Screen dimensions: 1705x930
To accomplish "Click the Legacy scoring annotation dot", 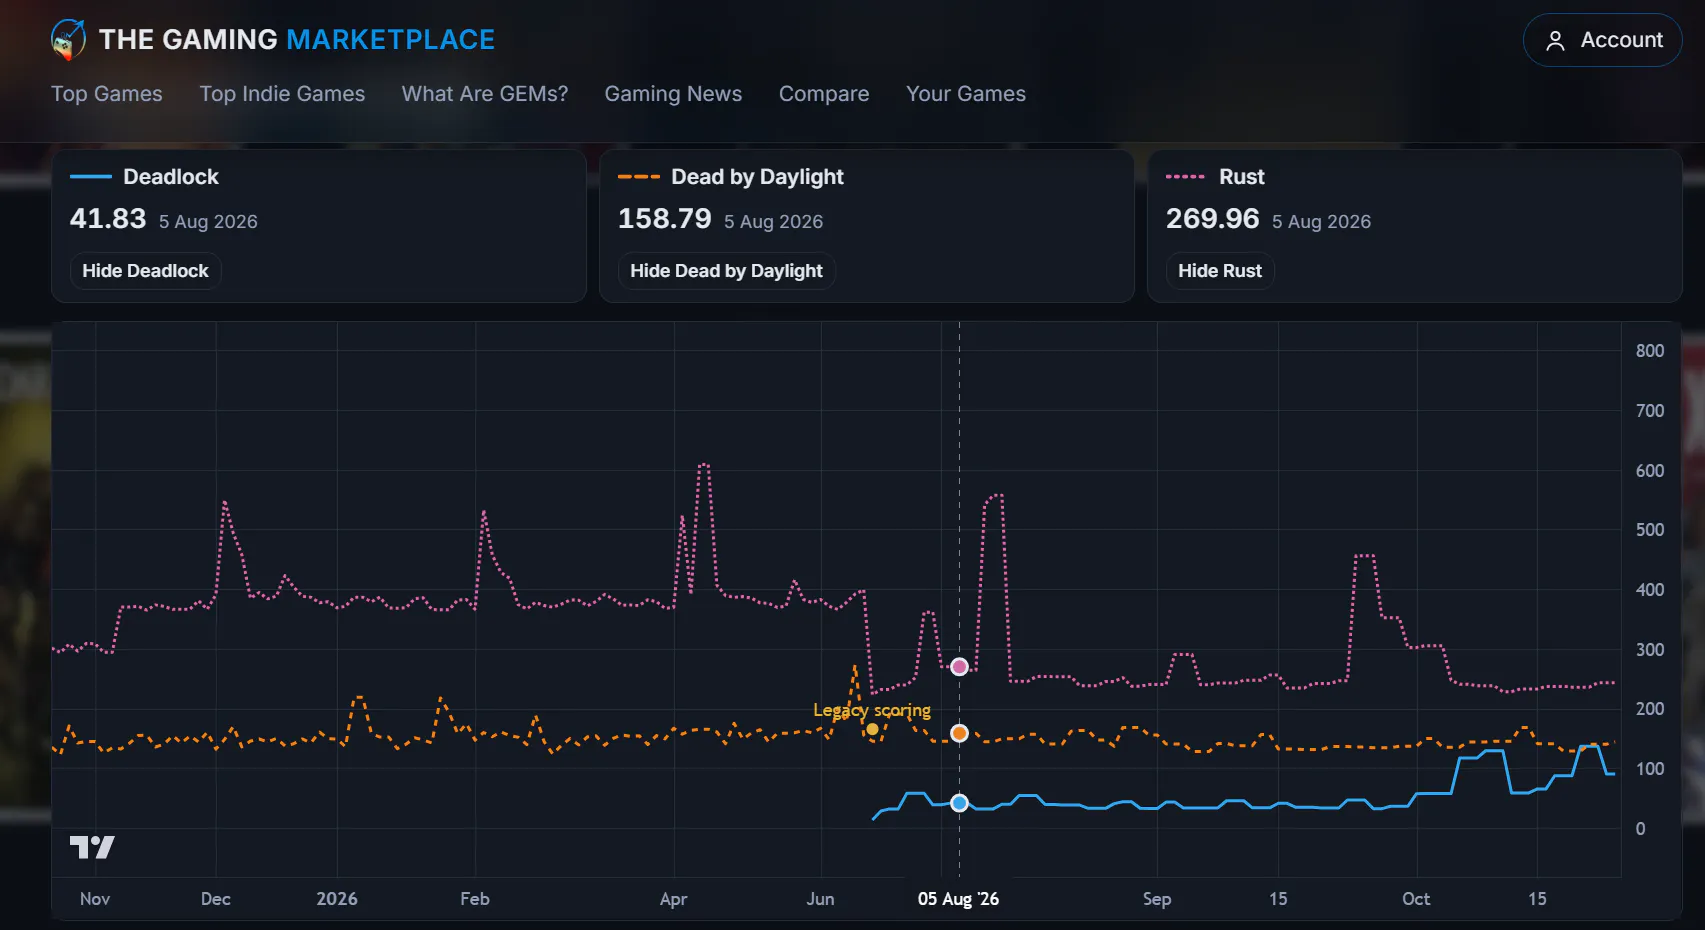I will 872,729.
